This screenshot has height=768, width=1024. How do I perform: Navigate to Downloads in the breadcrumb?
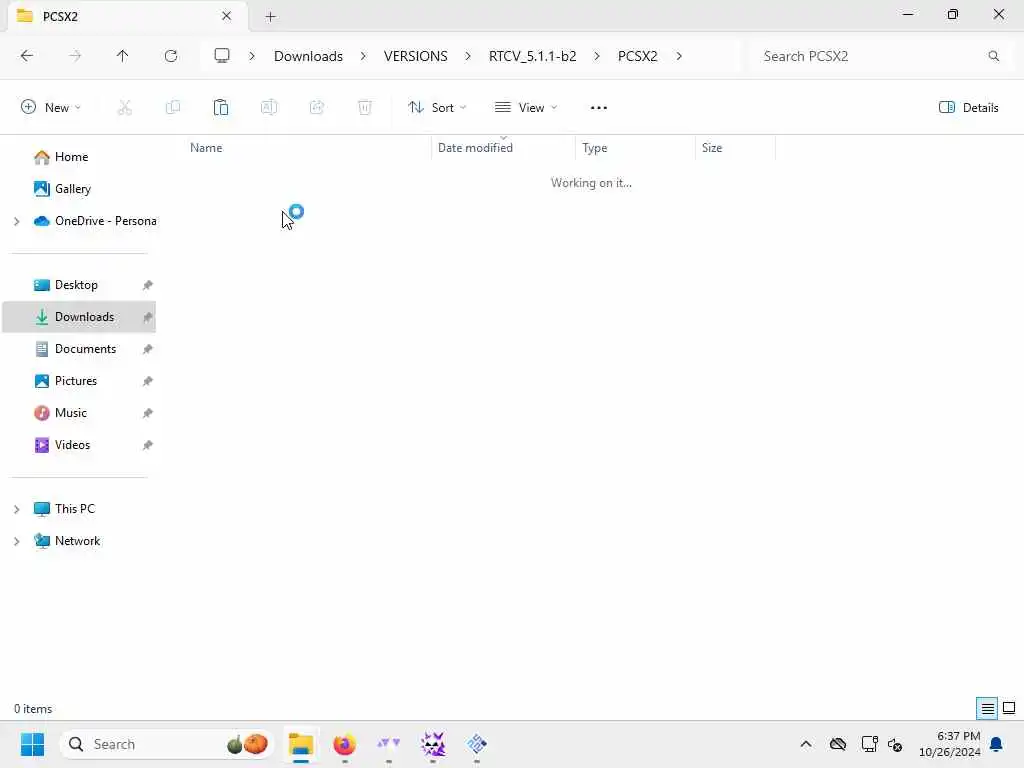coord(308,56)
